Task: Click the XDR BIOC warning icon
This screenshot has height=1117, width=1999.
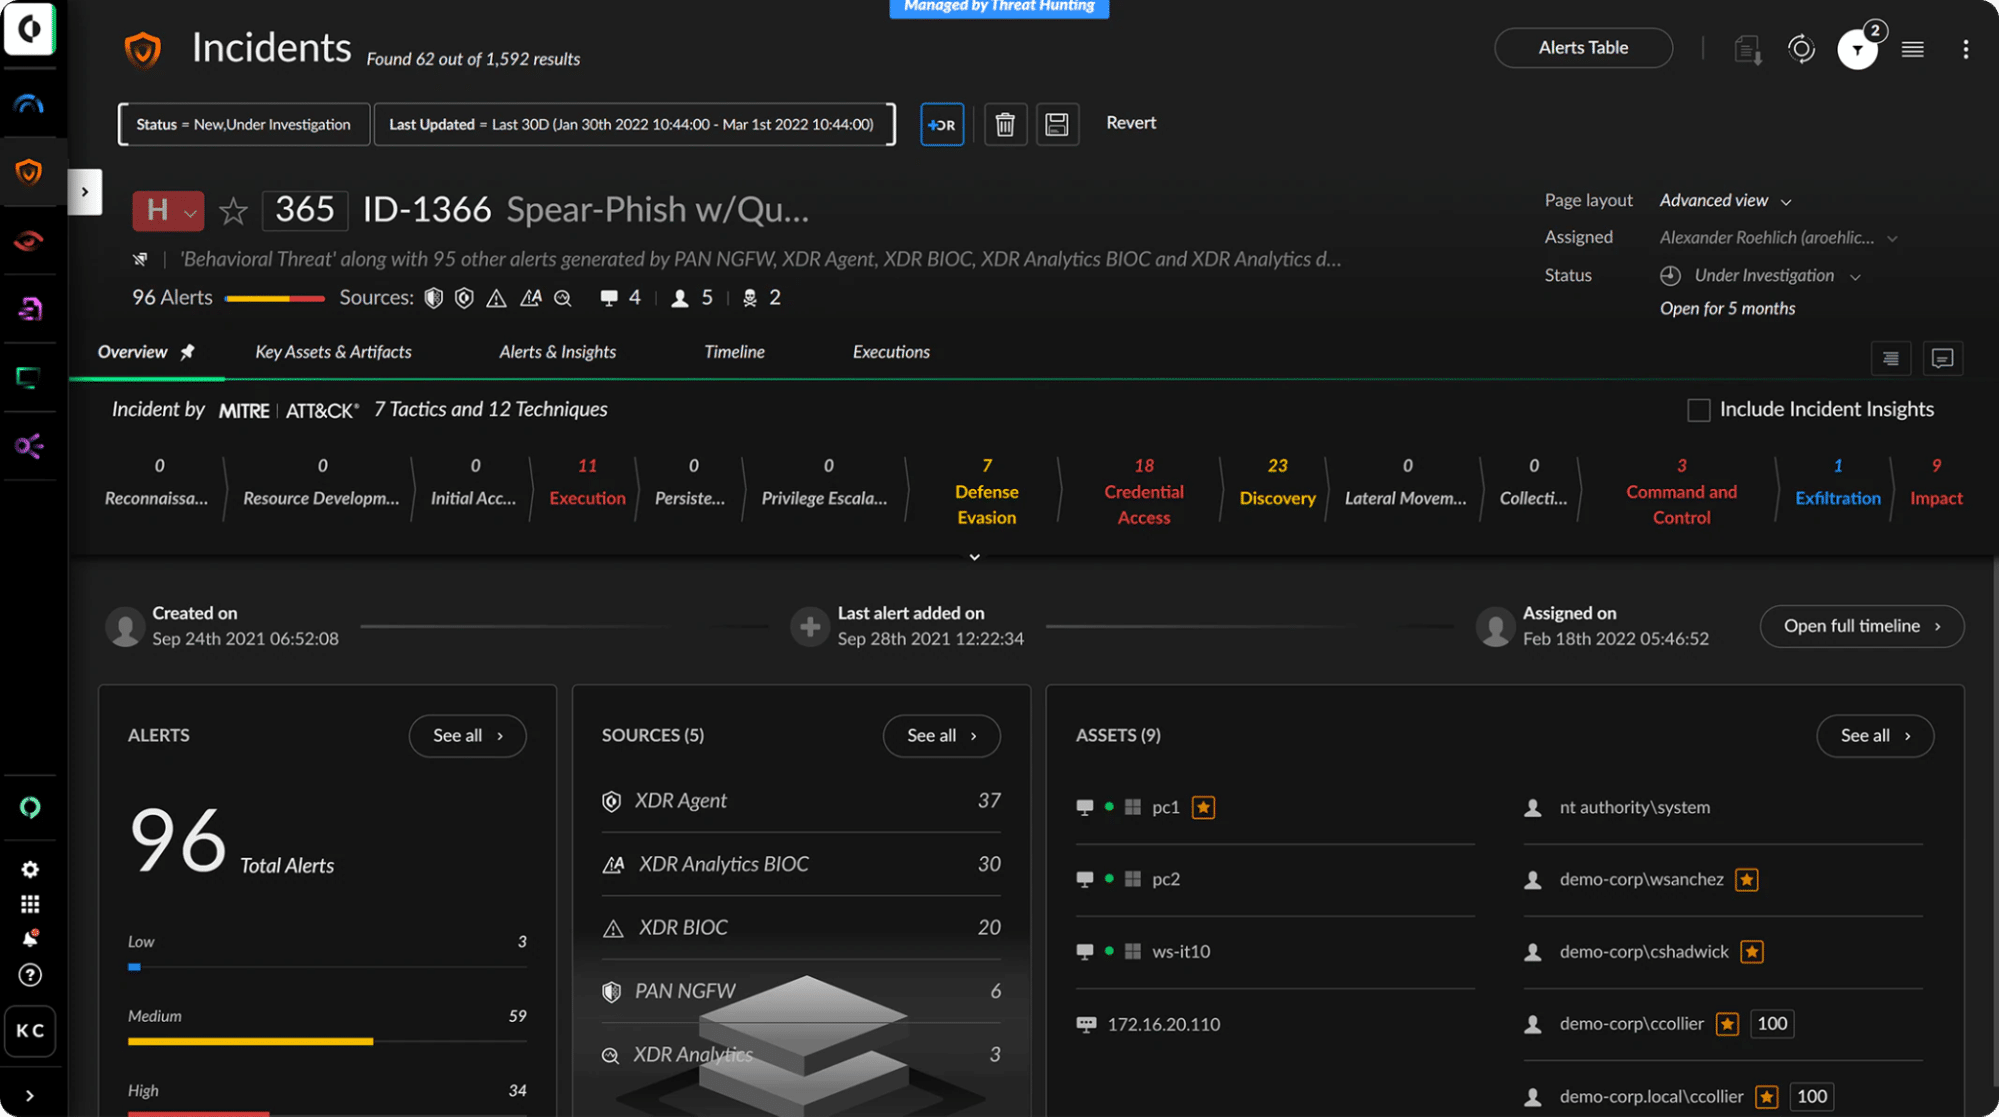Action: 614,925
